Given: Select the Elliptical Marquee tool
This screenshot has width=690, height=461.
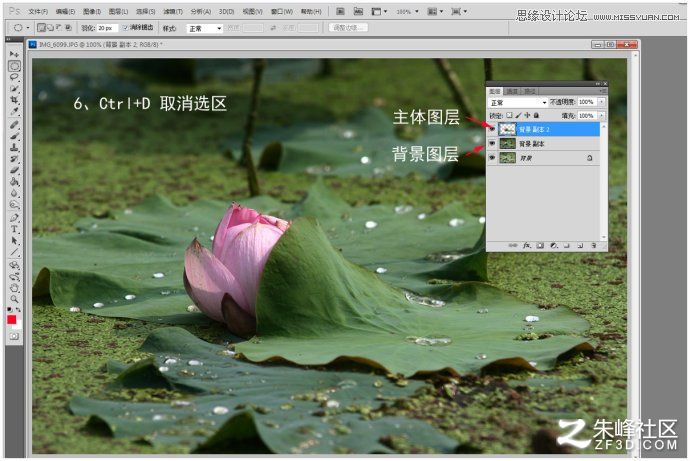Looking at the screenshot, I should 15,66.
